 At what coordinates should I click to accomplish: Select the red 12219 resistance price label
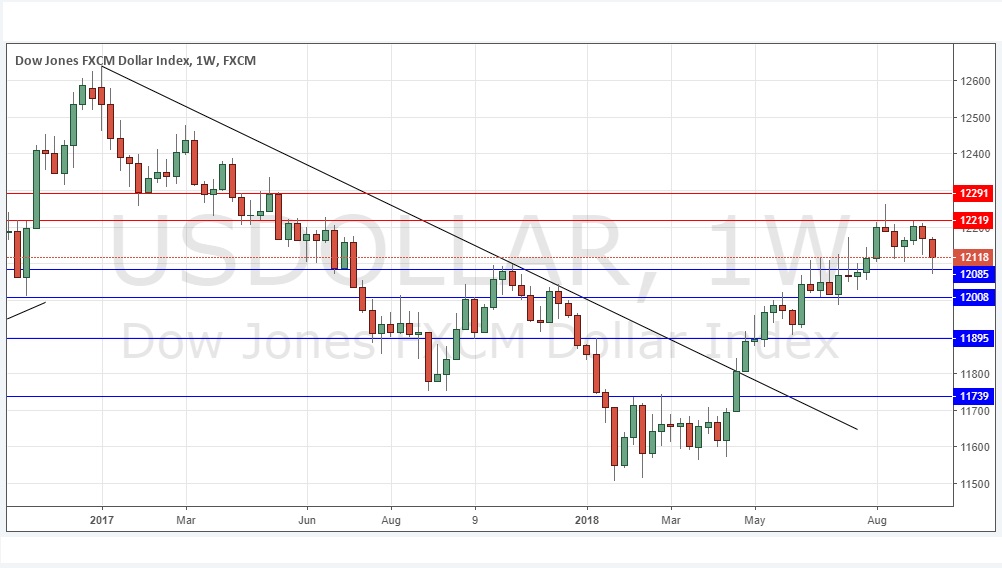(975, 220)
